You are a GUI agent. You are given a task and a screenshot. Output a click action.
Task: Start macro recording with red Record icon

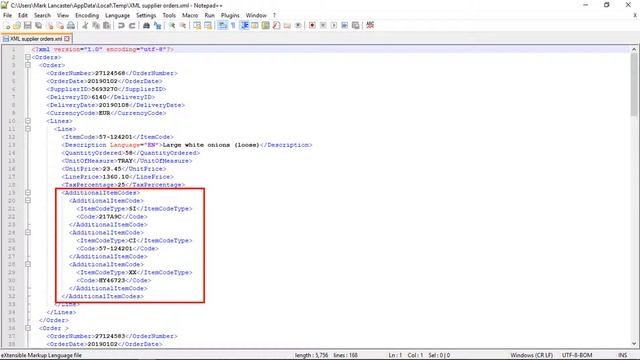coord(312,25)
